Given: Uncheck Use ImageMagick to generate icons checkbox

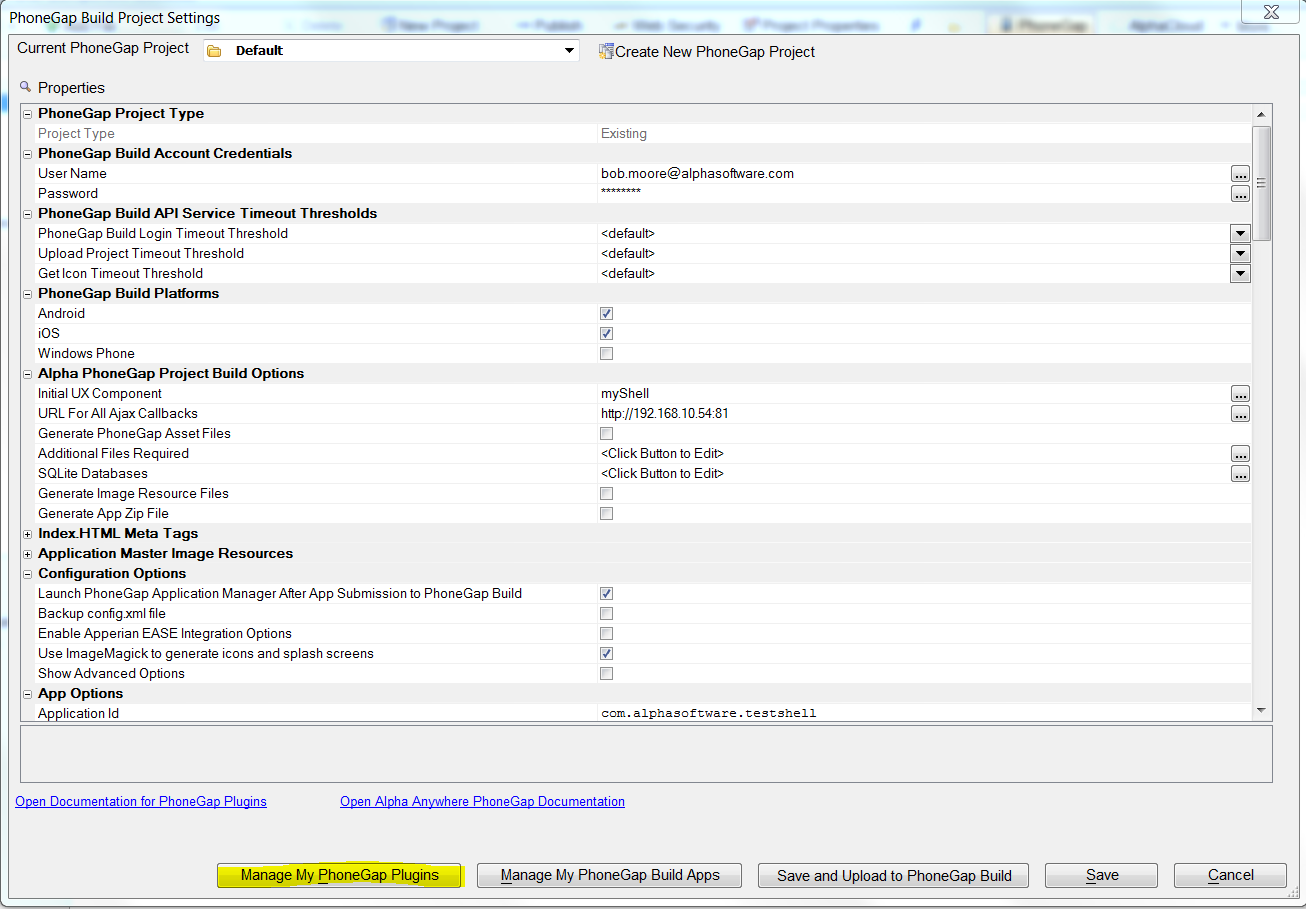Looking at the screenshot, I should [x=606, y=654].
